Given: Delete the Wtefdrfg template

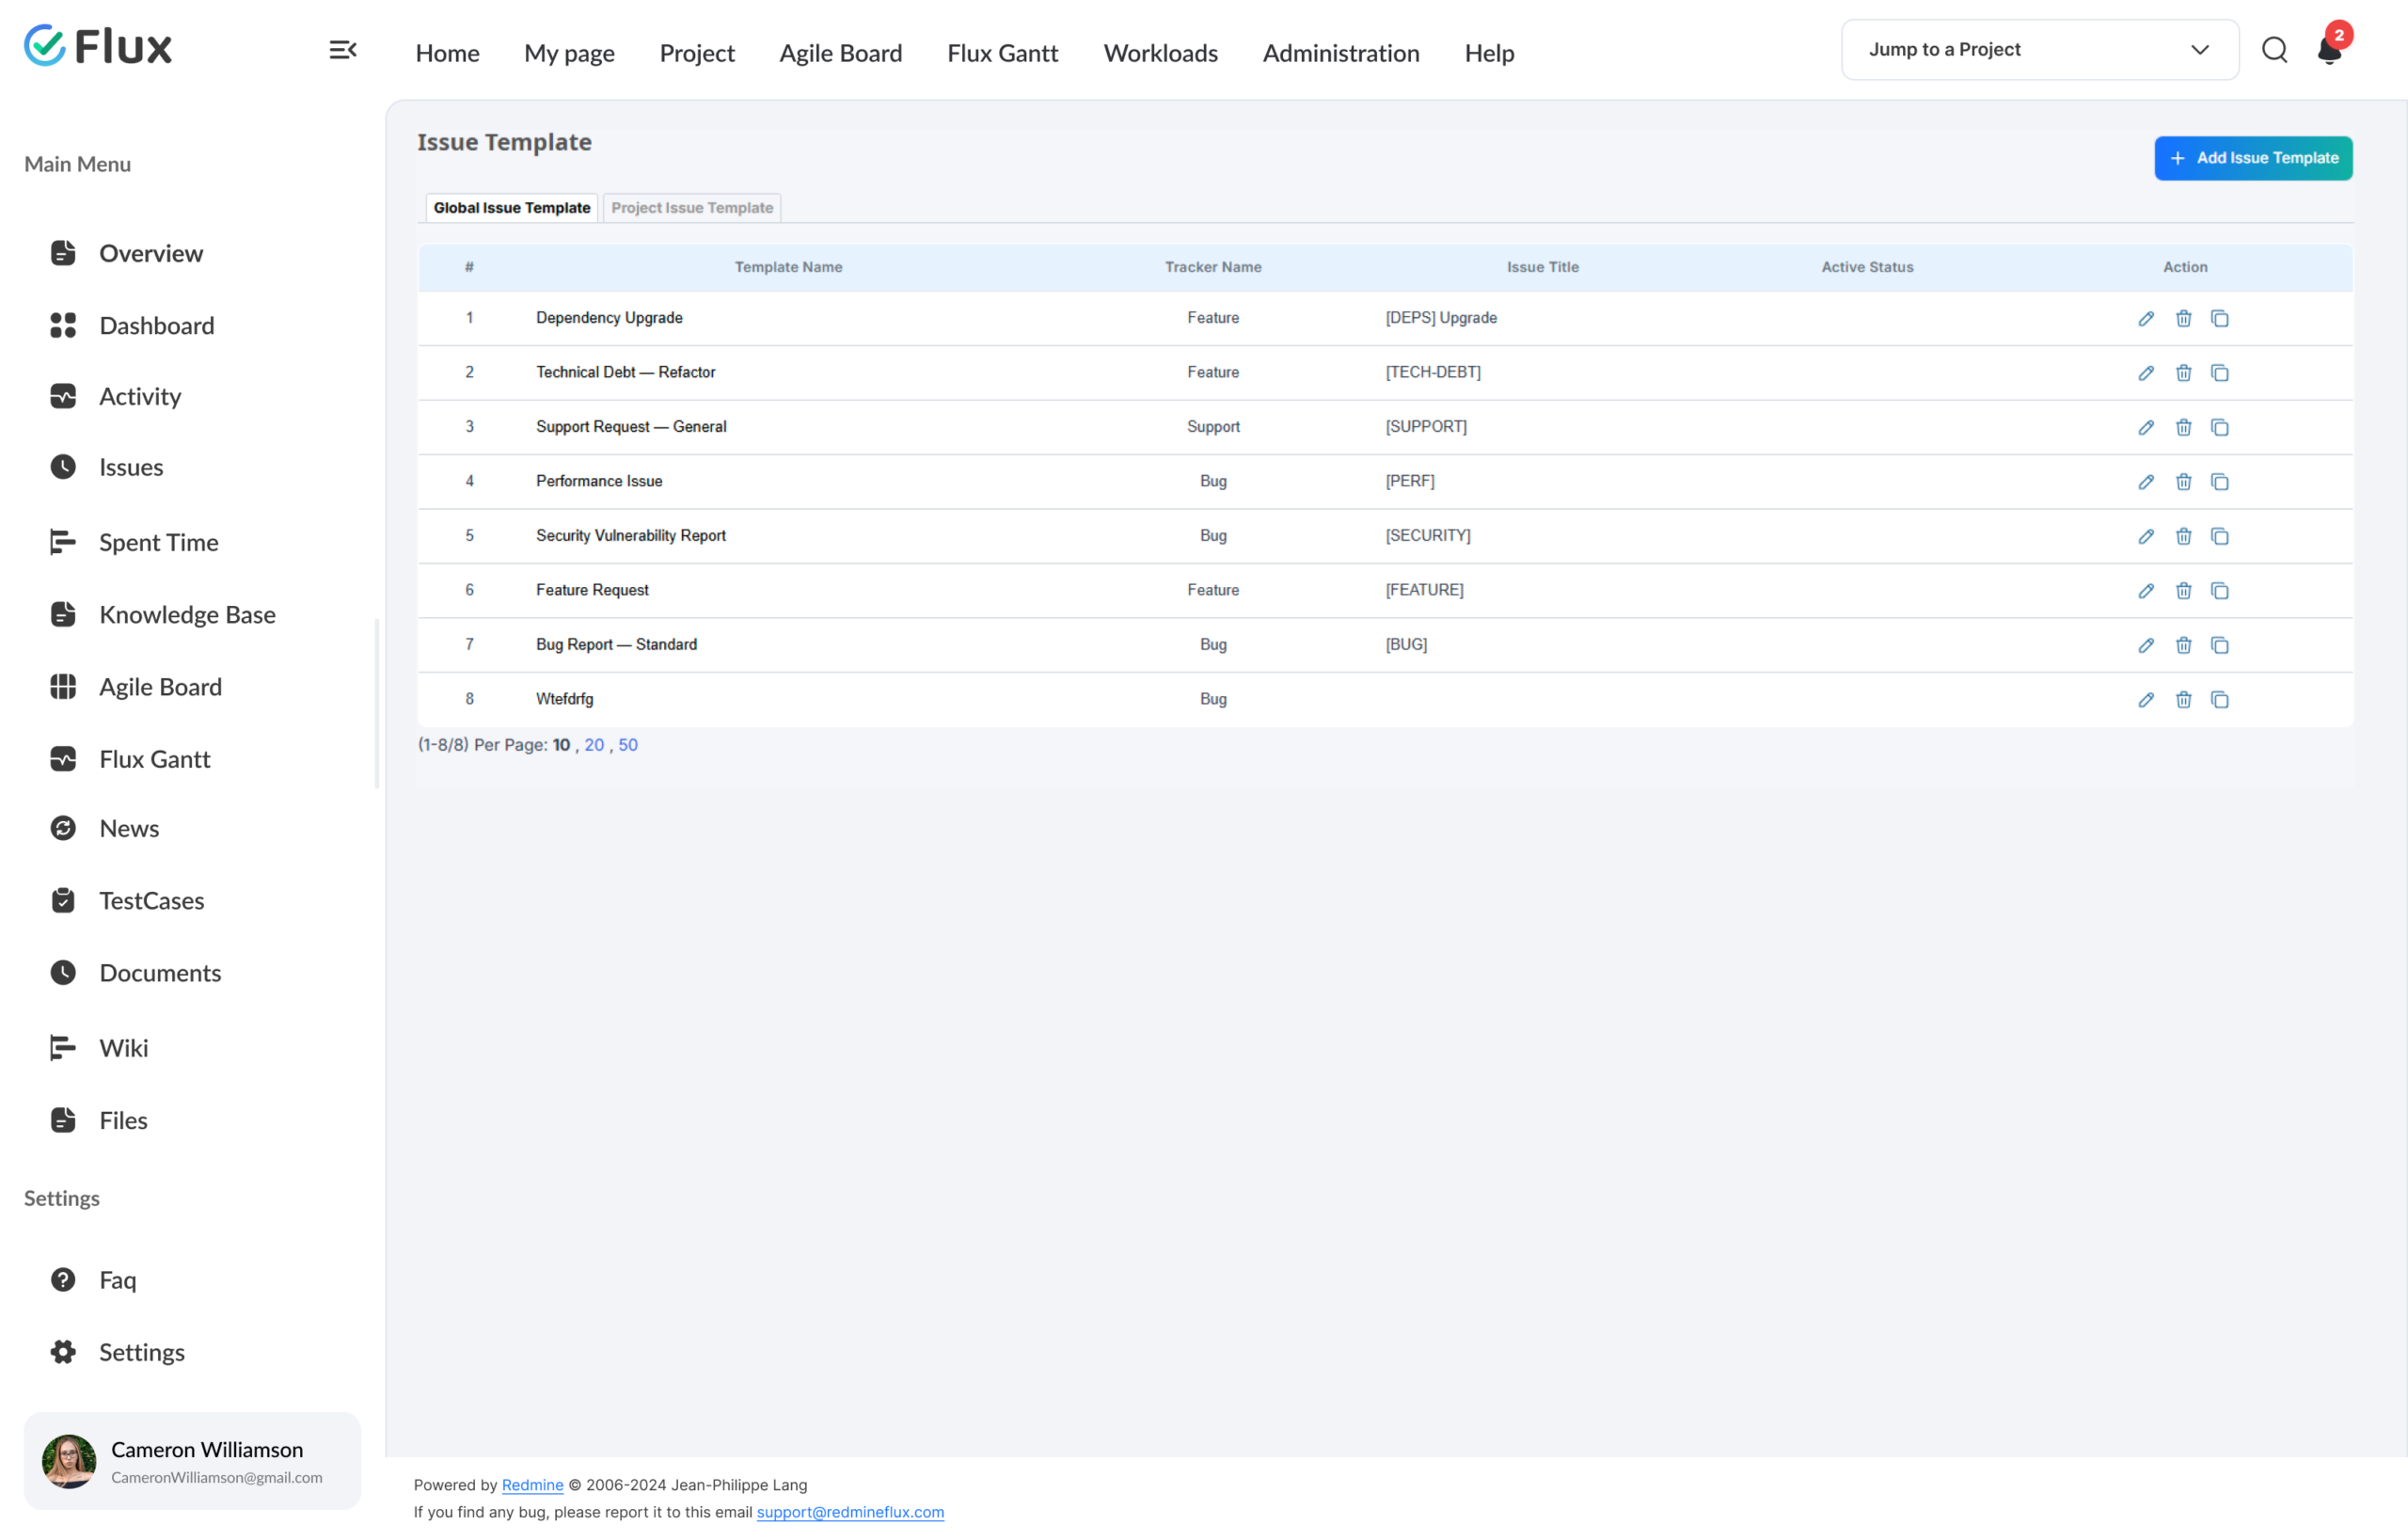Looking at the screenshot, I should pos(2183,700).
